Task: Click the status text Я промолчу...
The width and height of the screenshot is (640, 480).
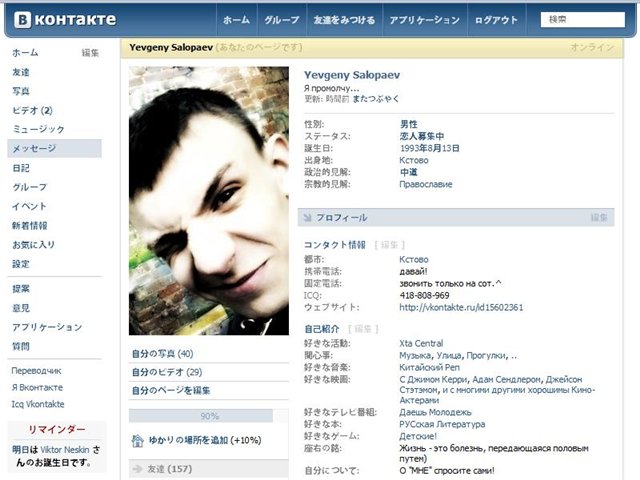Action: coord(331,88)
